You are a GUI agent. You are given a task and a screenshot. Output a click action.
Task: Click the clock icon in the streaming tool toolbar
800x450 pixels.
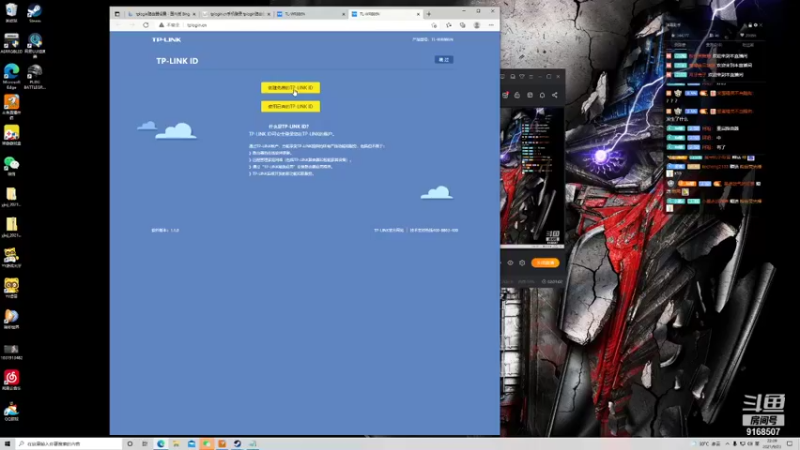click(530, 95)
